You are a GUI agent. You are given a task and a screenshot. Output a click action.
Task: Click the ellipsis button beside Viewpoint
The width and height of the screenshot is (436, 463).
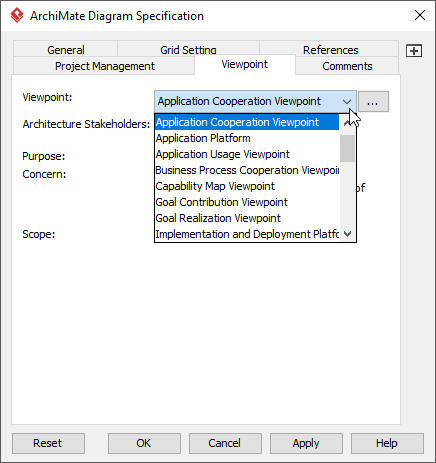[x=373, y=101]
